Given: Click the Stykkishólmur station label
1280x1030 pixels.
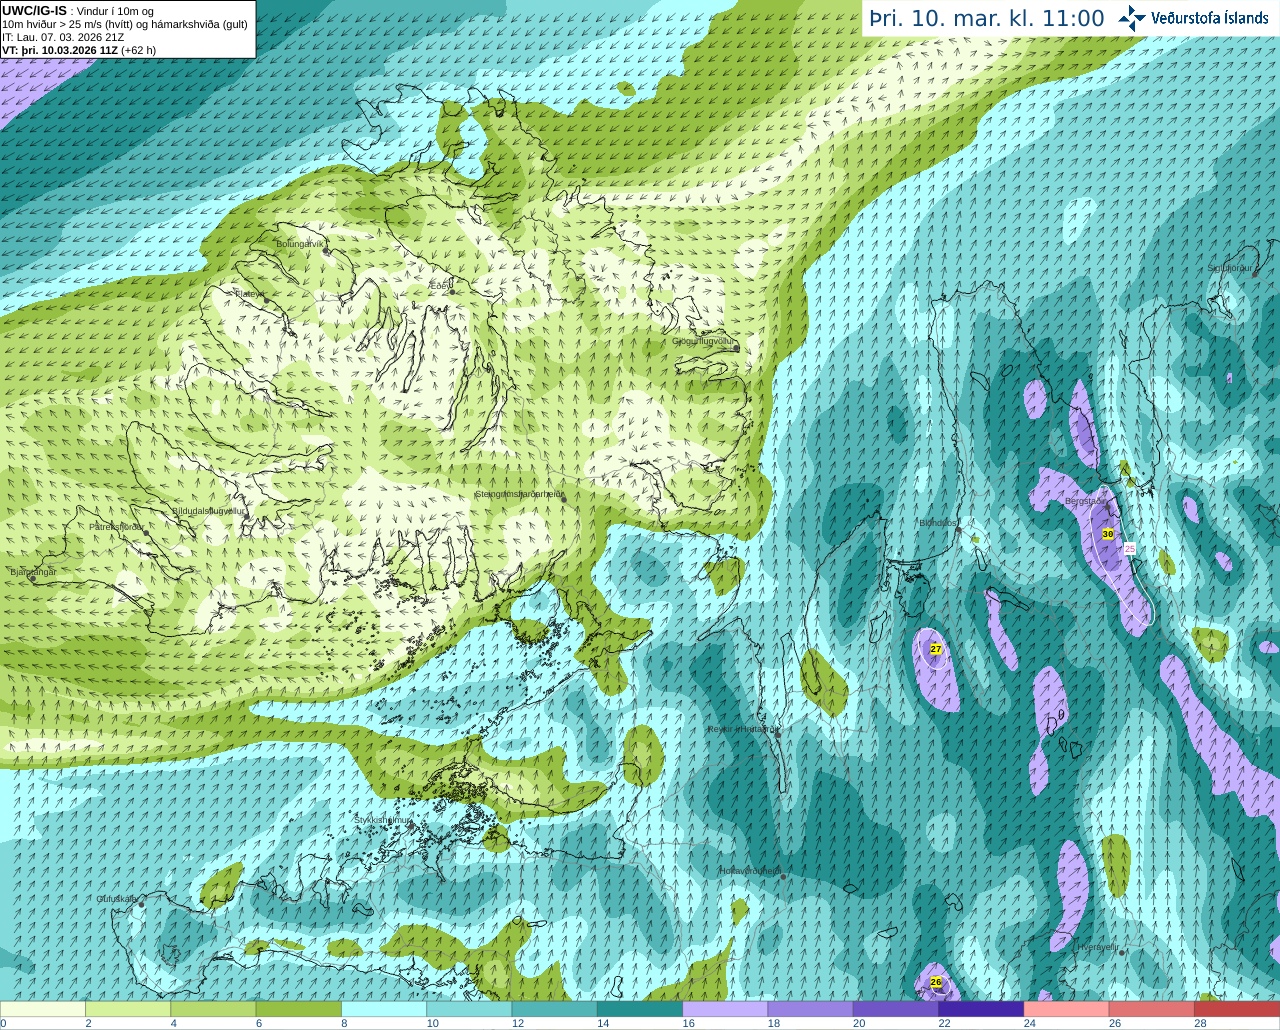Looking at the screenshot, I should pos(382,820).
